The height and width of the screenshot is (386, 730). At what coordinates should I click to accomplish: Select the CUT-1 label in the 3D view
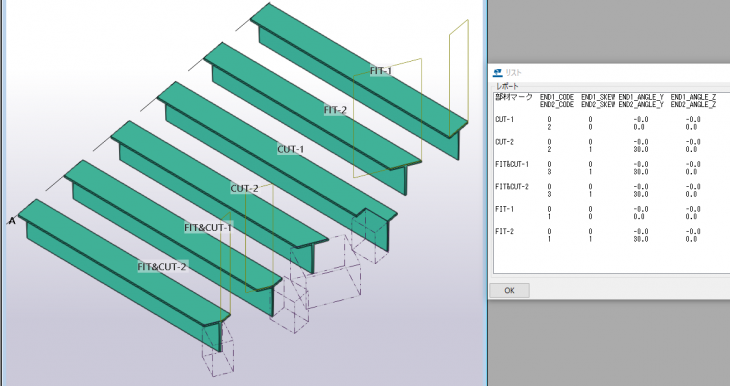point(291,149)
